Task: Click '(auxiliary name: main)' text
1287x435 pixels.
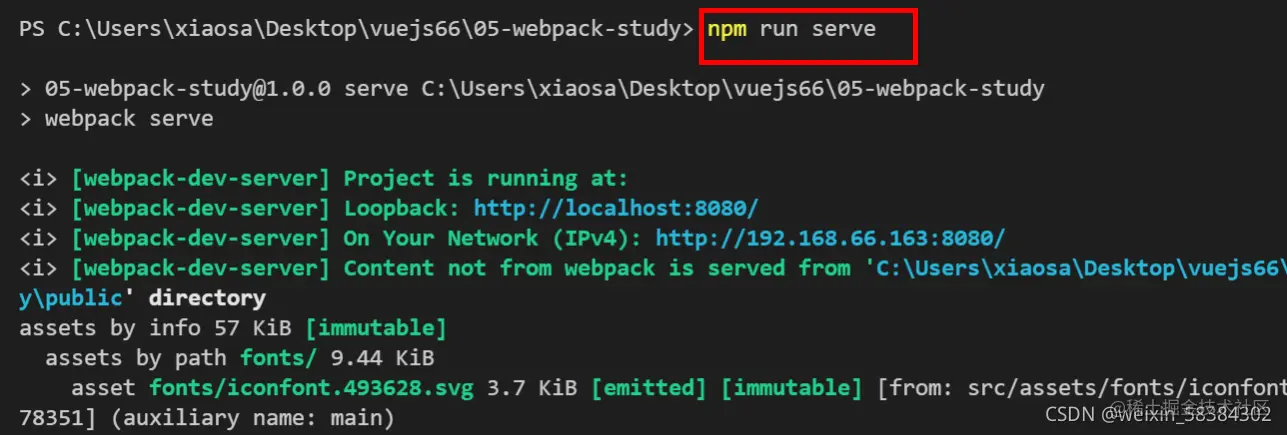Action: click(252, 418)
